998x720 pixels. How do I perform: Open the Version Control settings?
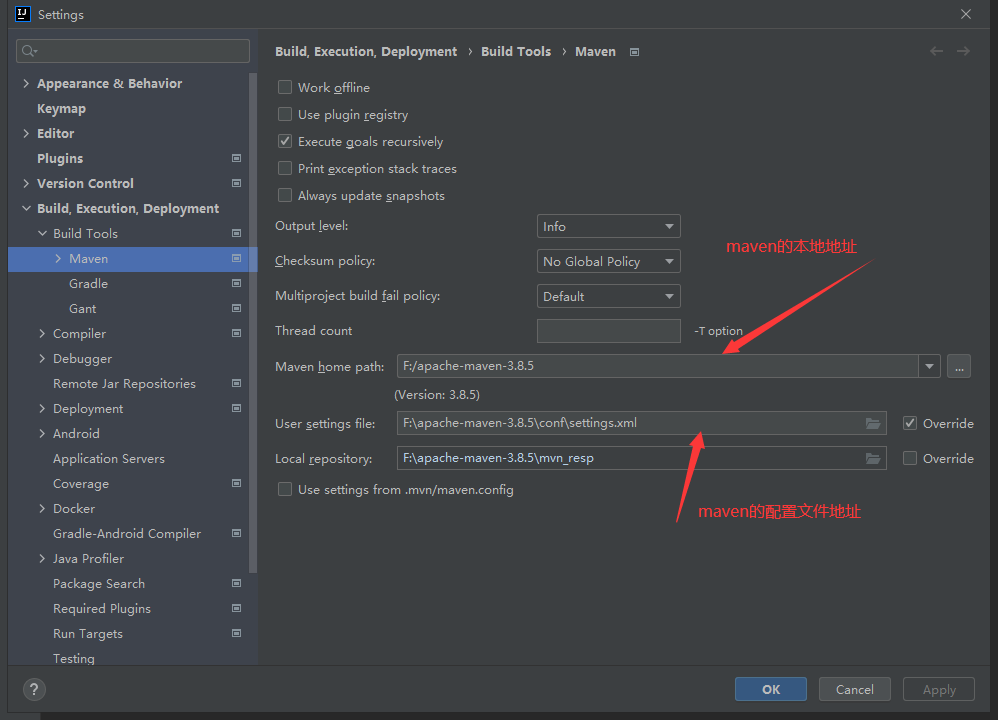[85, 184]
